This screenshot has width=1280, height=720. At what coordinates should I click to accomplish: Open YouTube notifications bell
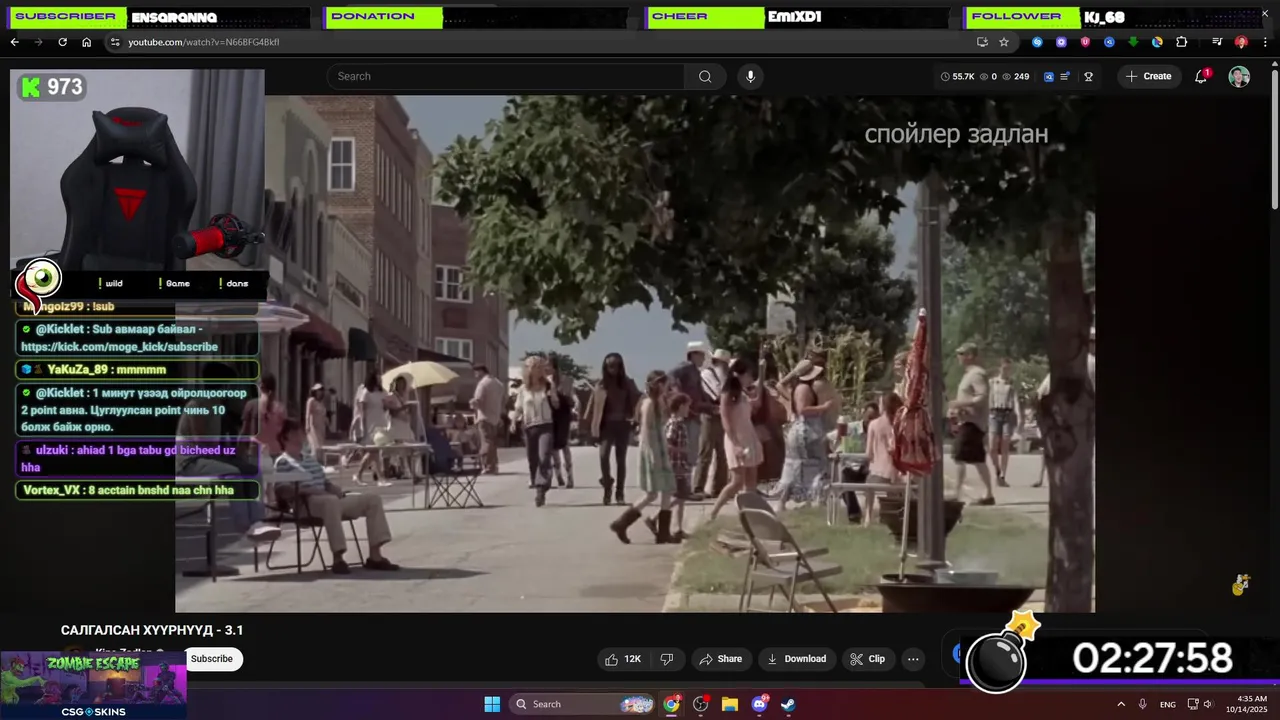point(1201,76)
